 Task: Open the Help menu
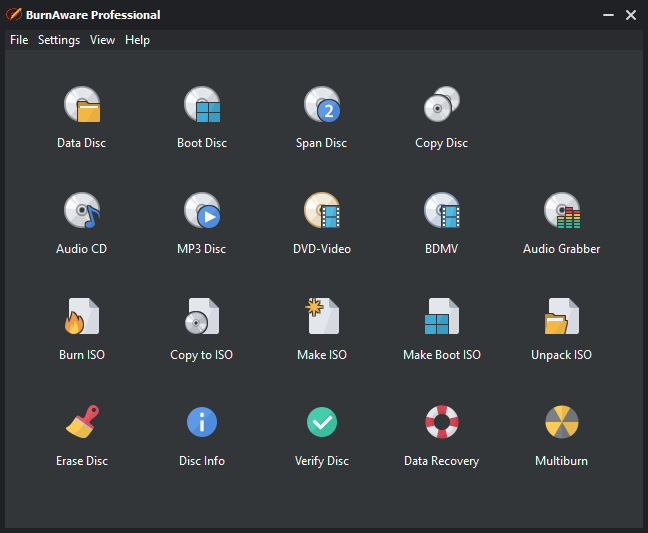point(138,40)
